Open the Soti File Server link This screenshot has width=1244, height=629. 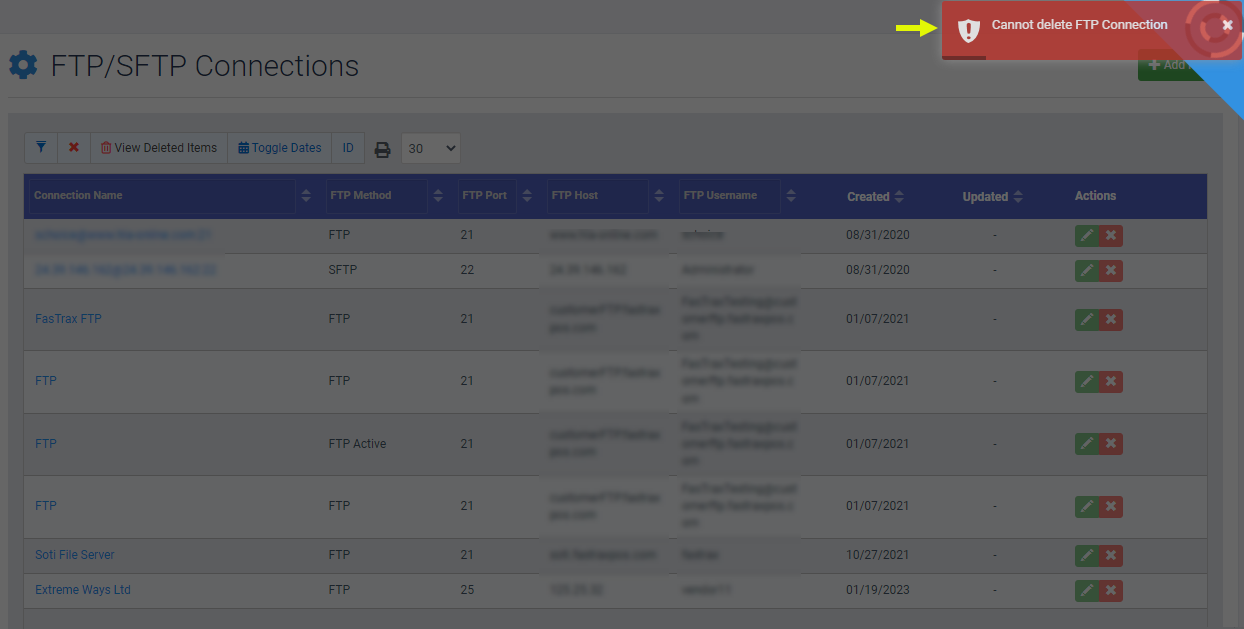(x=75, y=555)
